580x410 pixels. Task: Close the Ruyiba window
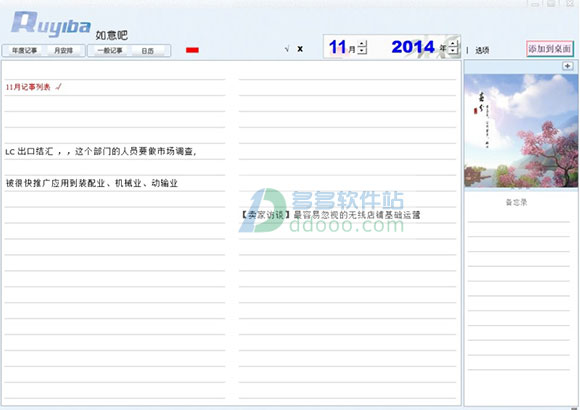pos(569,3)
